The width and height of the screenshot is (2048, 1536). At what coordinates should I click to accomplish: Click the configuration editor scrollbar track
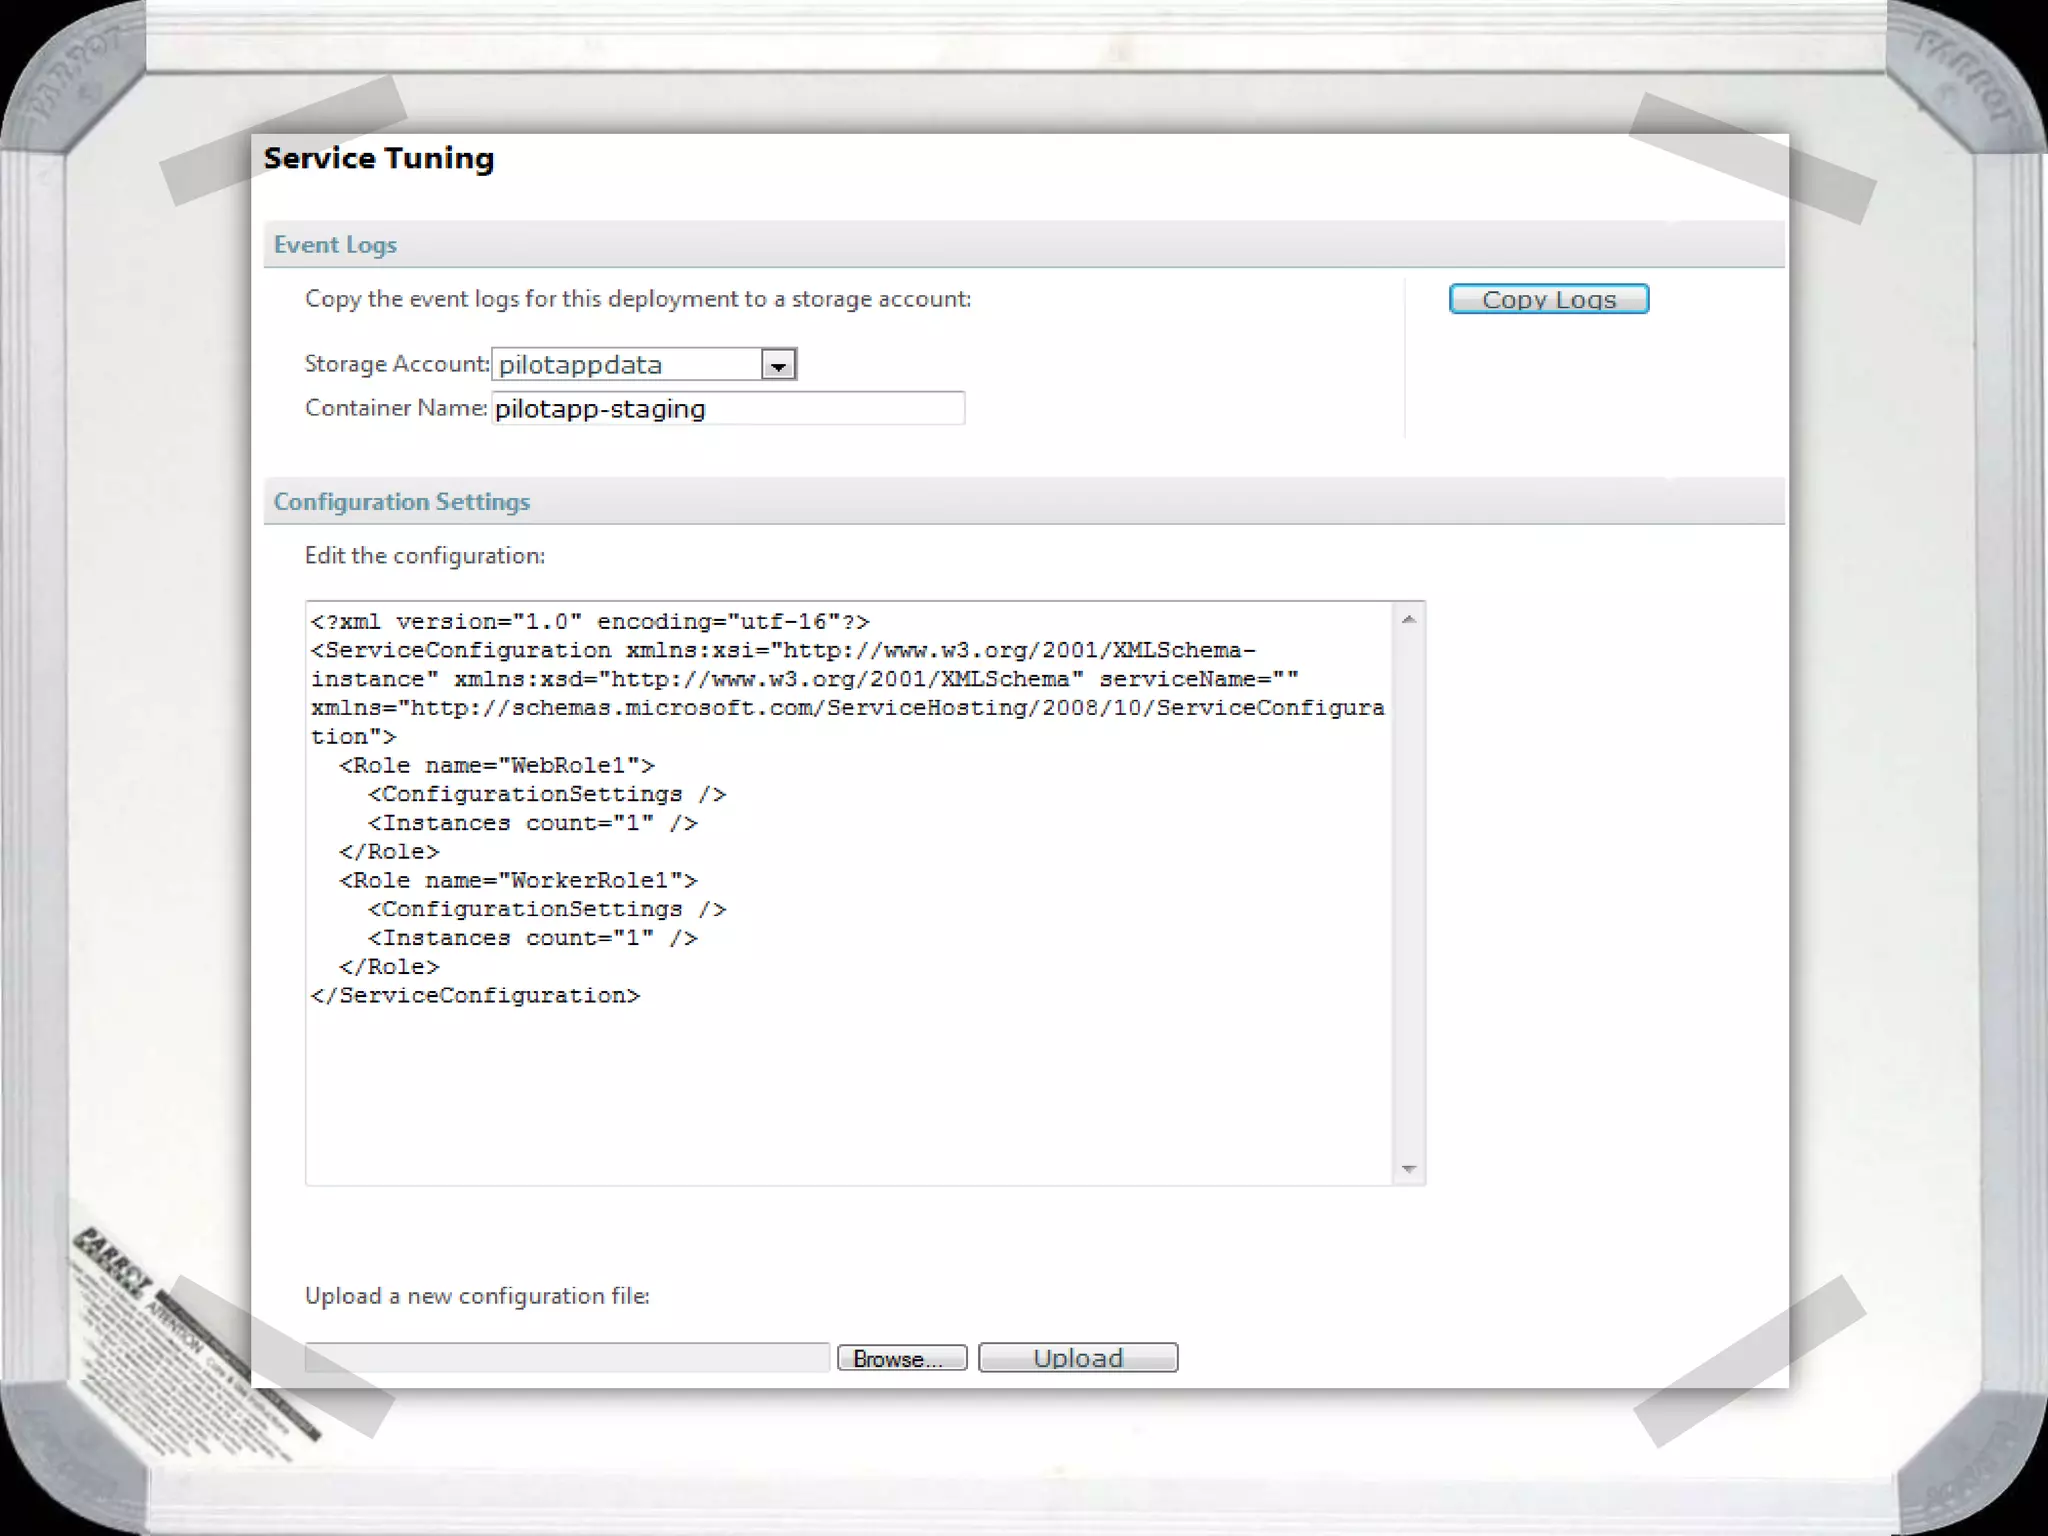point(1408,890)
